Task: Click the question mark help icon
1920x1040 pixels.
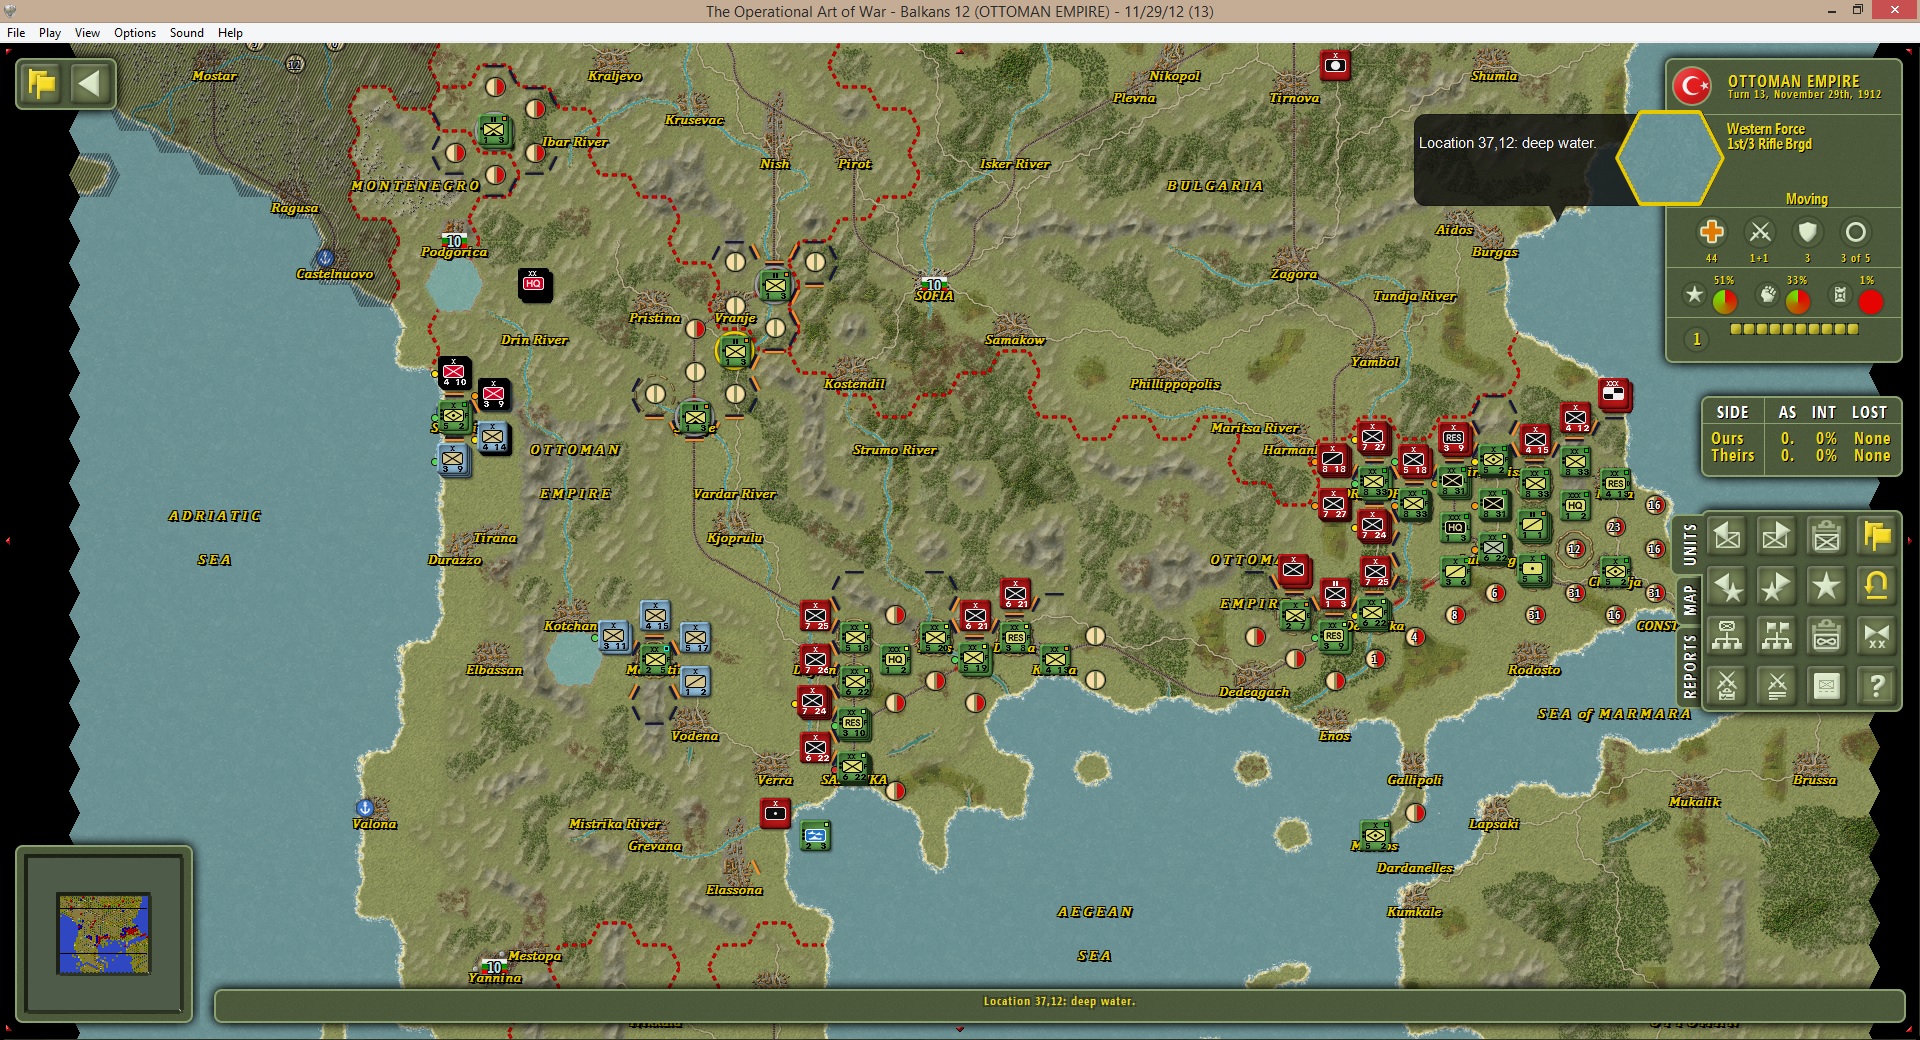Action: (1877, 686)
